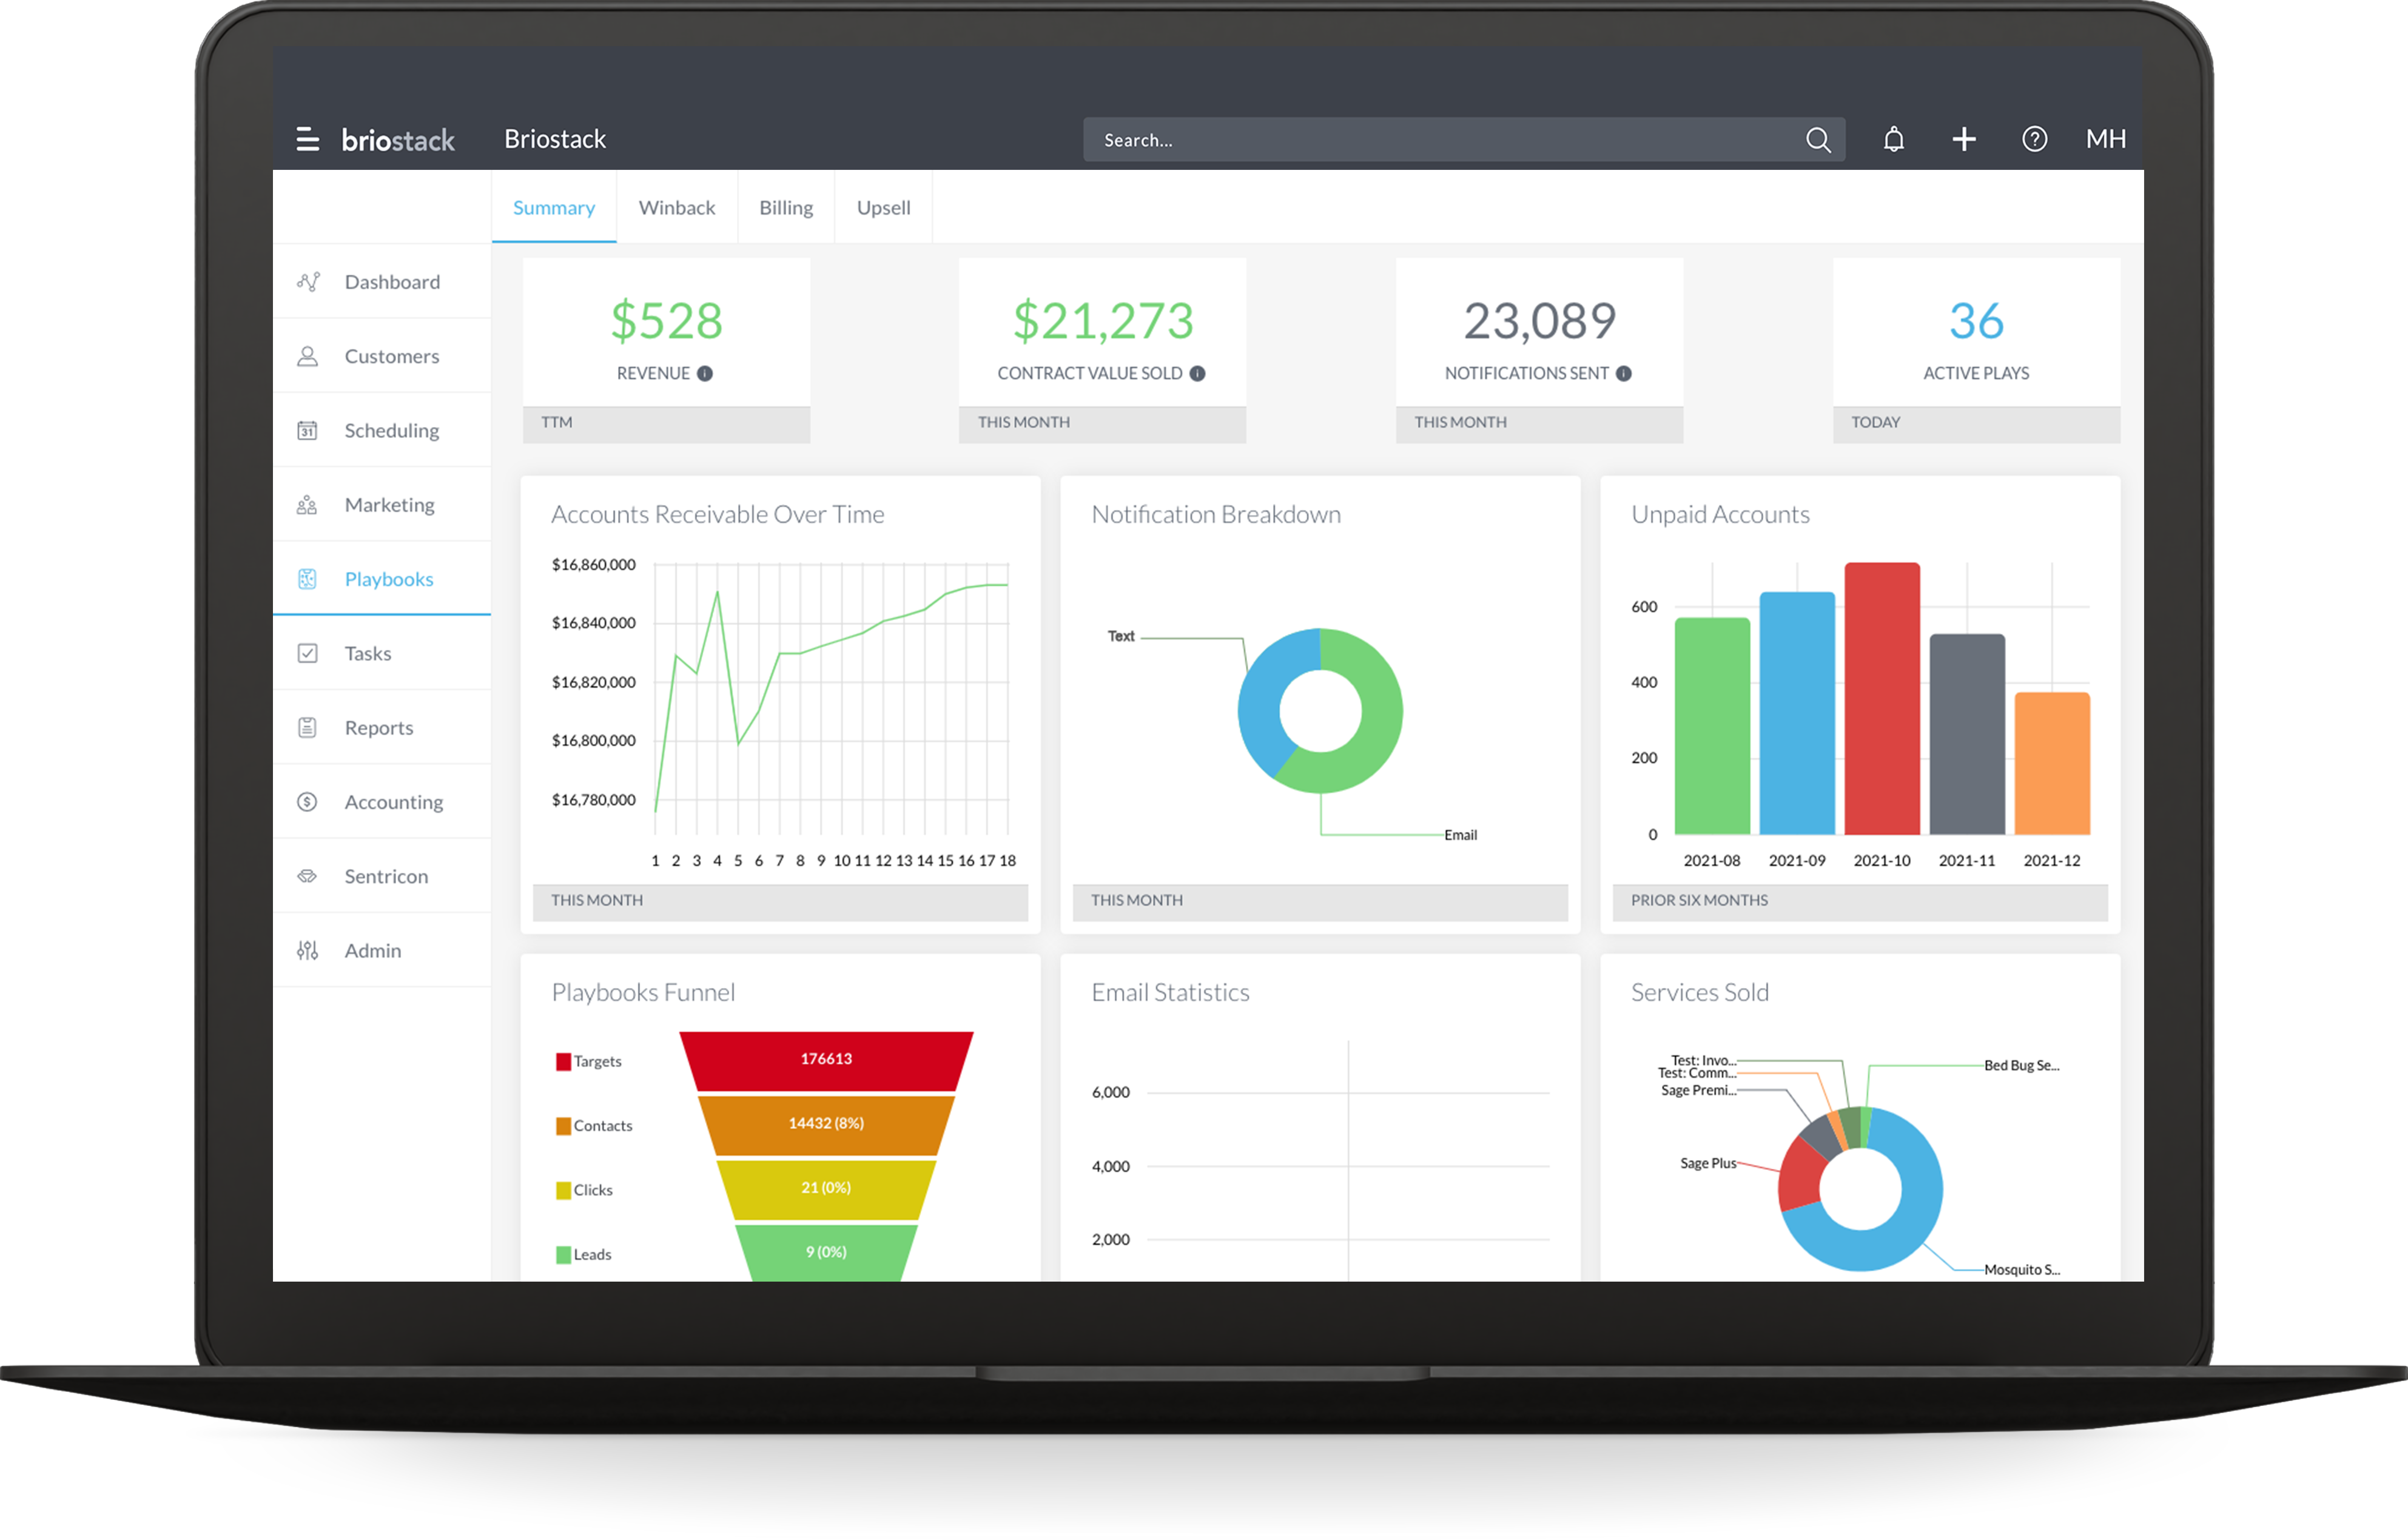Viewport: 2408px width, 1540px height.
Task: Click the plus add icon
Action: (x=1963, y=139)
